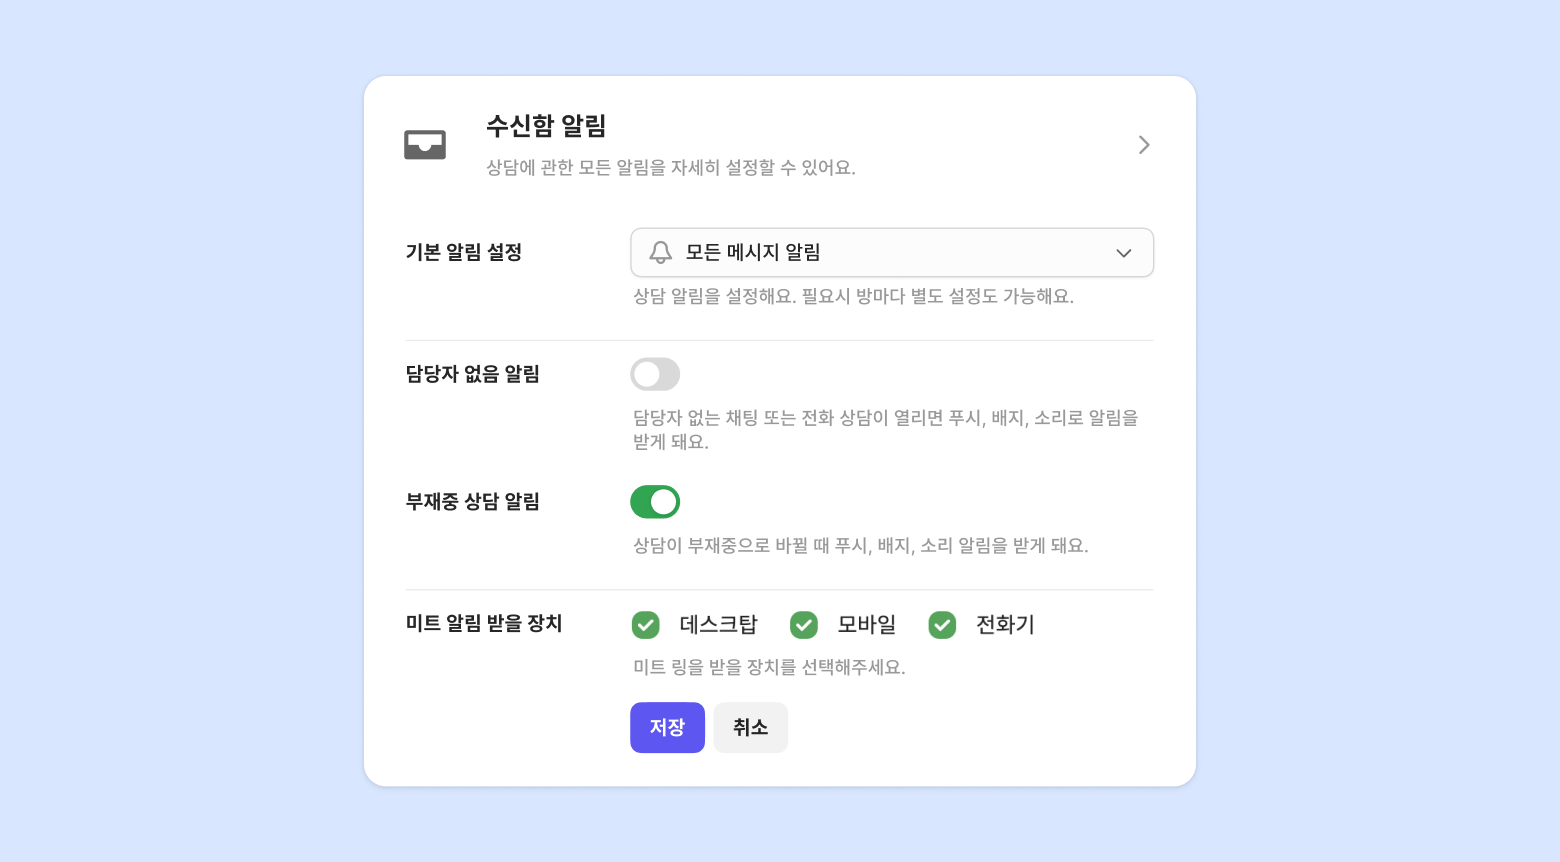Click the 데스크탑 label text
The image size is (1560, 862).
coord(719,625)
